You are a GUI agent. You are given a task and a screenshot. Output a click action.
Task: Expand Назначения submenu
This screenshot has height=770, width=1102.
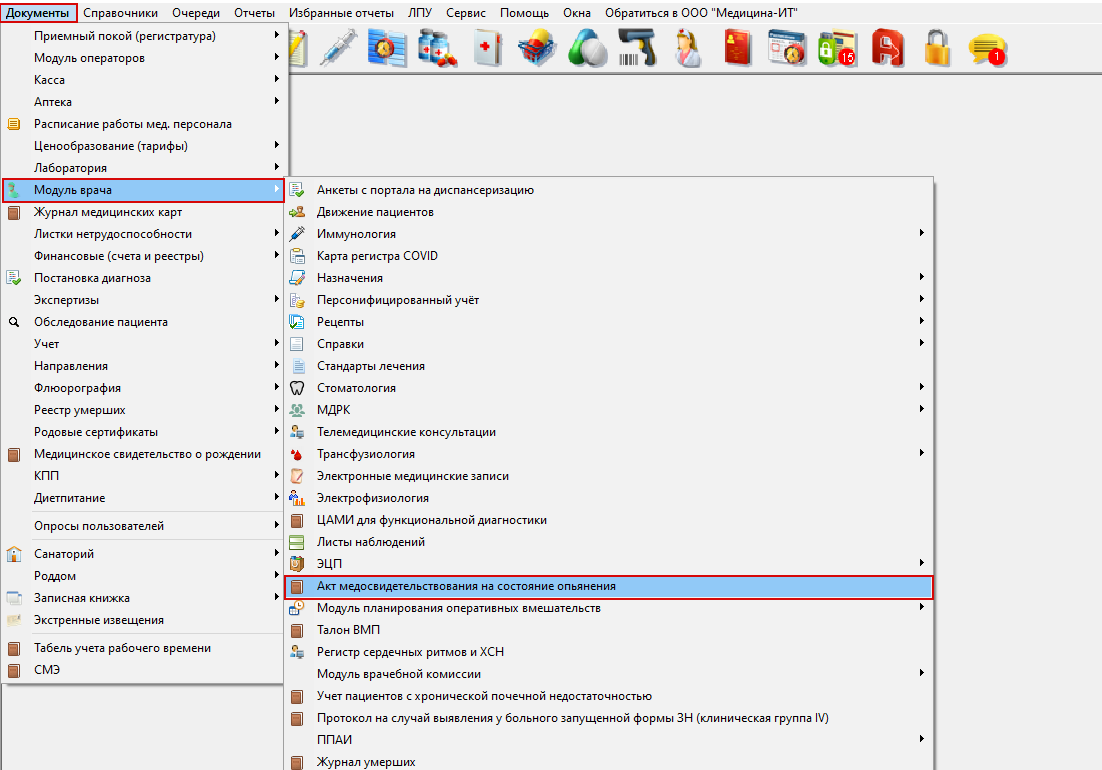[x=609, y=278]
